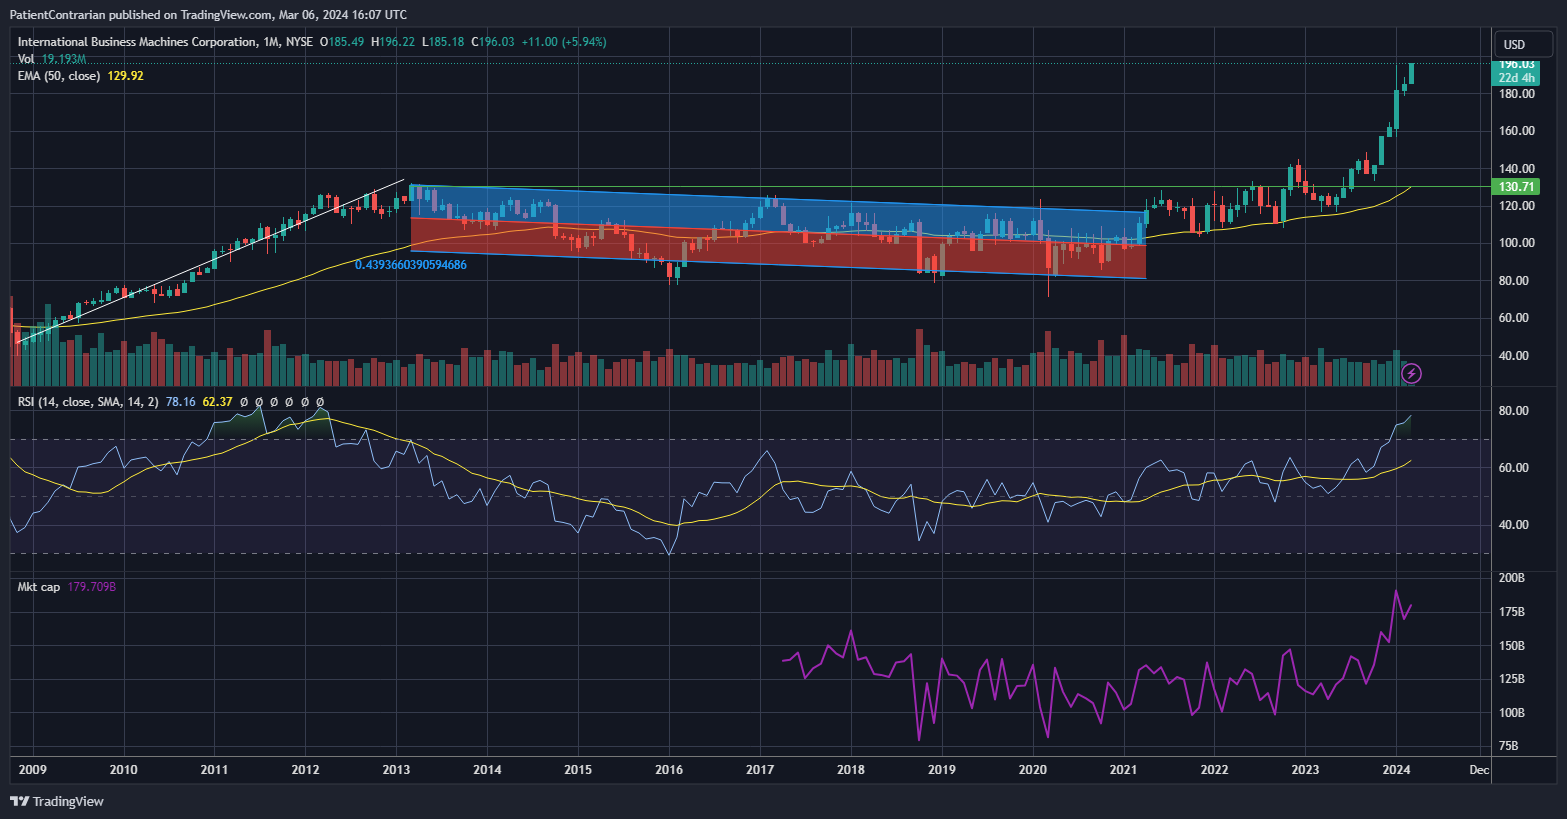Click the 75B market cap axis label
Image resolution: width=1567 pixels, height=819 pixels.
(1508, 746)
